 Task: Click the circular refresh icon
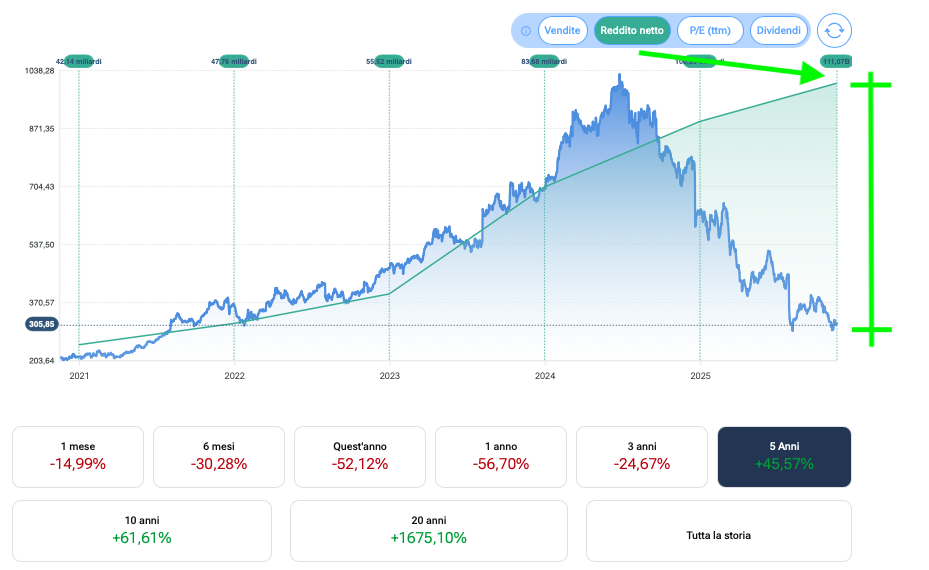click(x=834, y=31)
